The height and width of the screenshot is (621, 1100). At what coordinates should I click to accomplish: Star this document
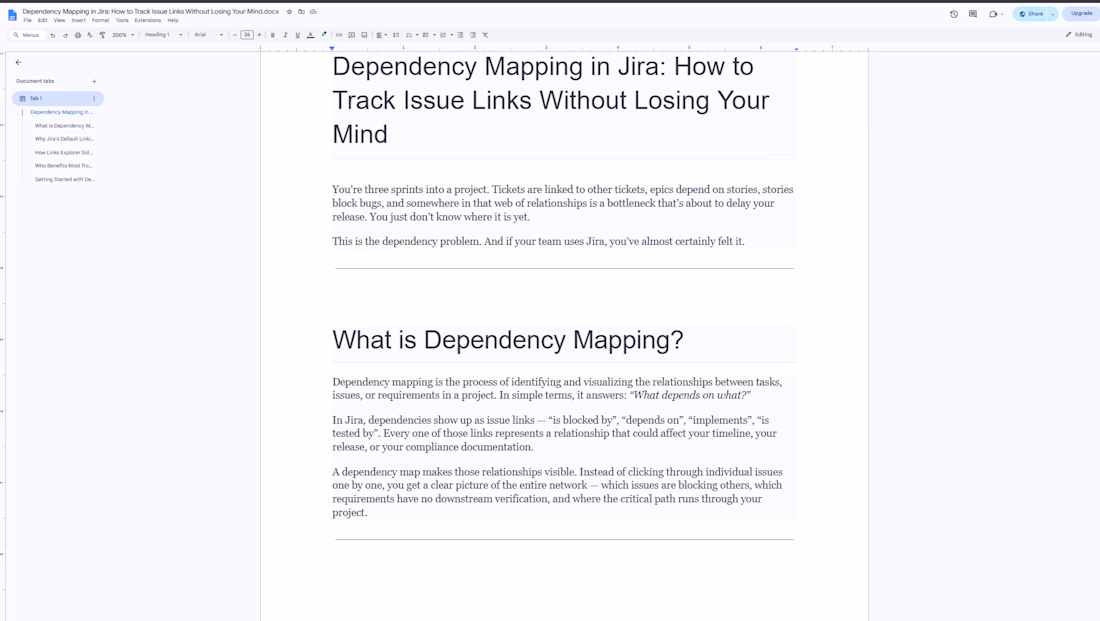[x=289, y=12]
